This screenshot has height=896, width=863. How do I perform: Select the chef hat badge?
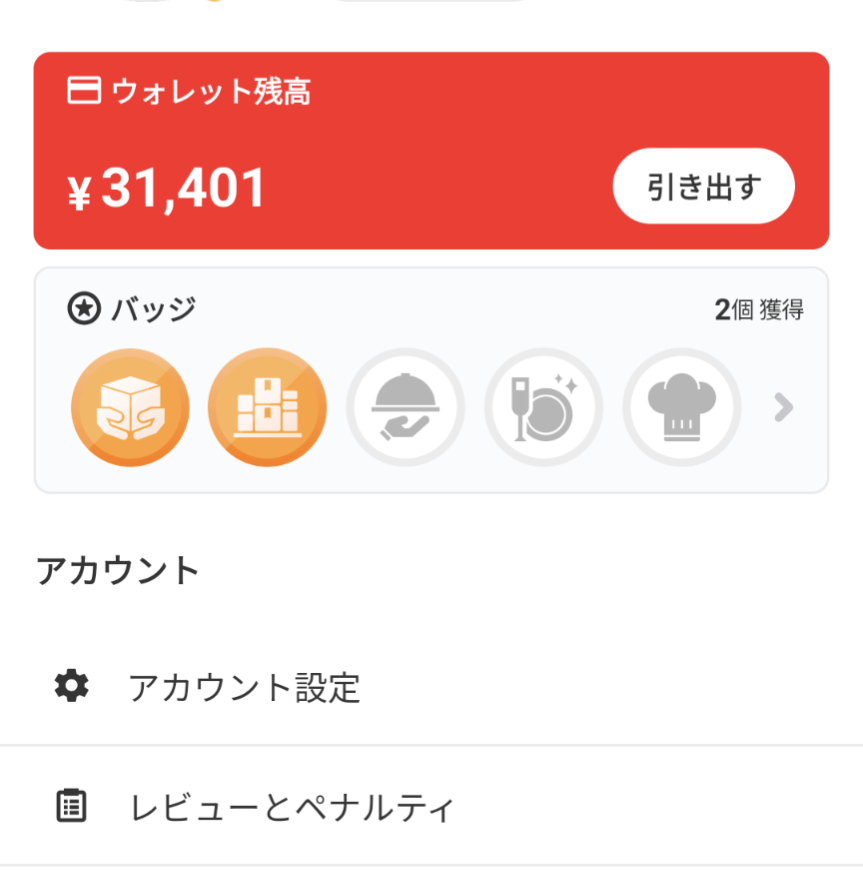coord(681,407)
